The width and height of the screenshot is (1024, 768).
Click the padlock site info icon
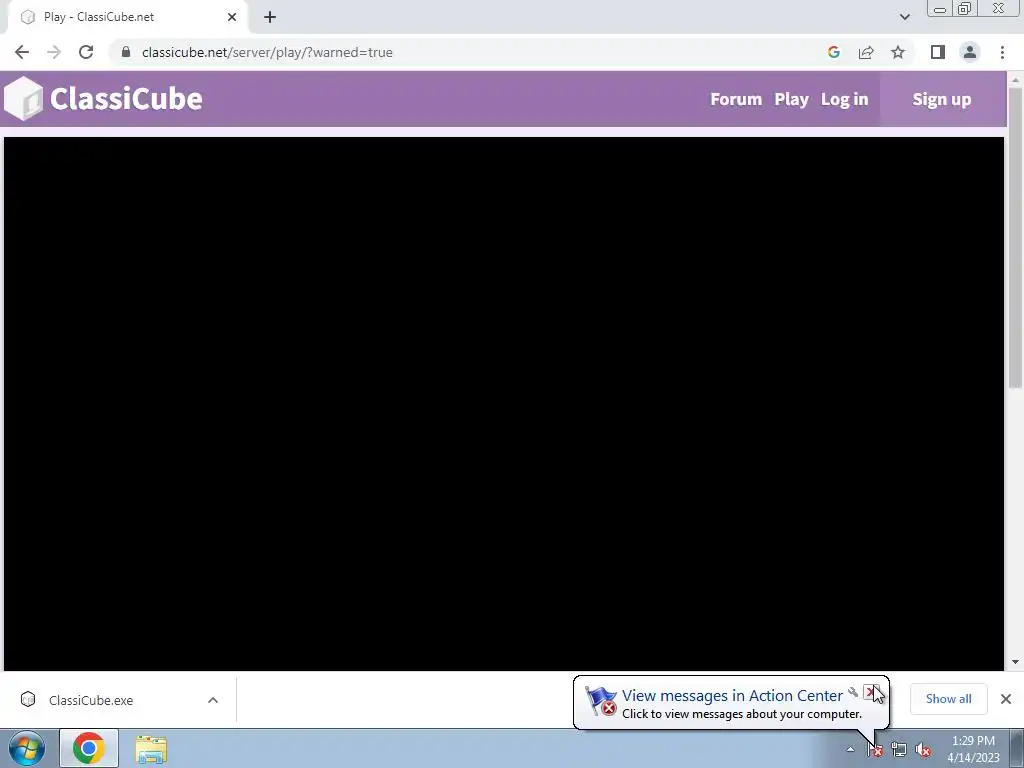pos(126,52)
